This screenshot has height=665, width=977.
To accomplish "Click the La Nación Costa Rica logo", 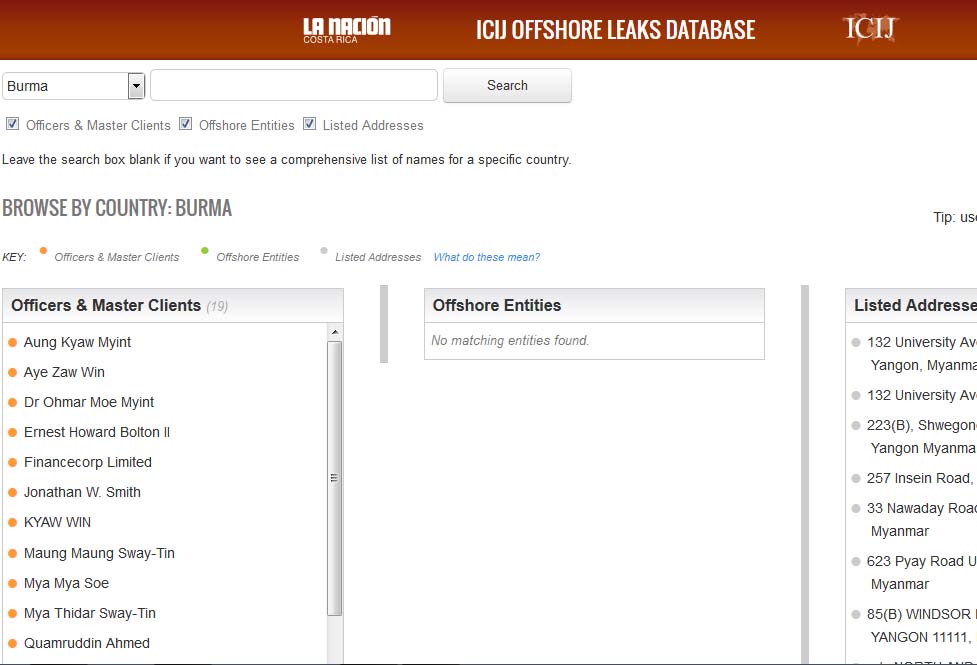I will 346,30.
